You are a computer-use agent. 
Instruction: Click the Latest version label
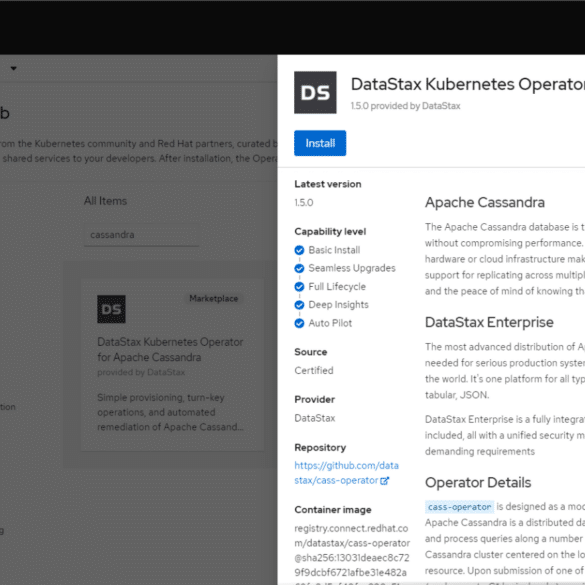[328, 184]
